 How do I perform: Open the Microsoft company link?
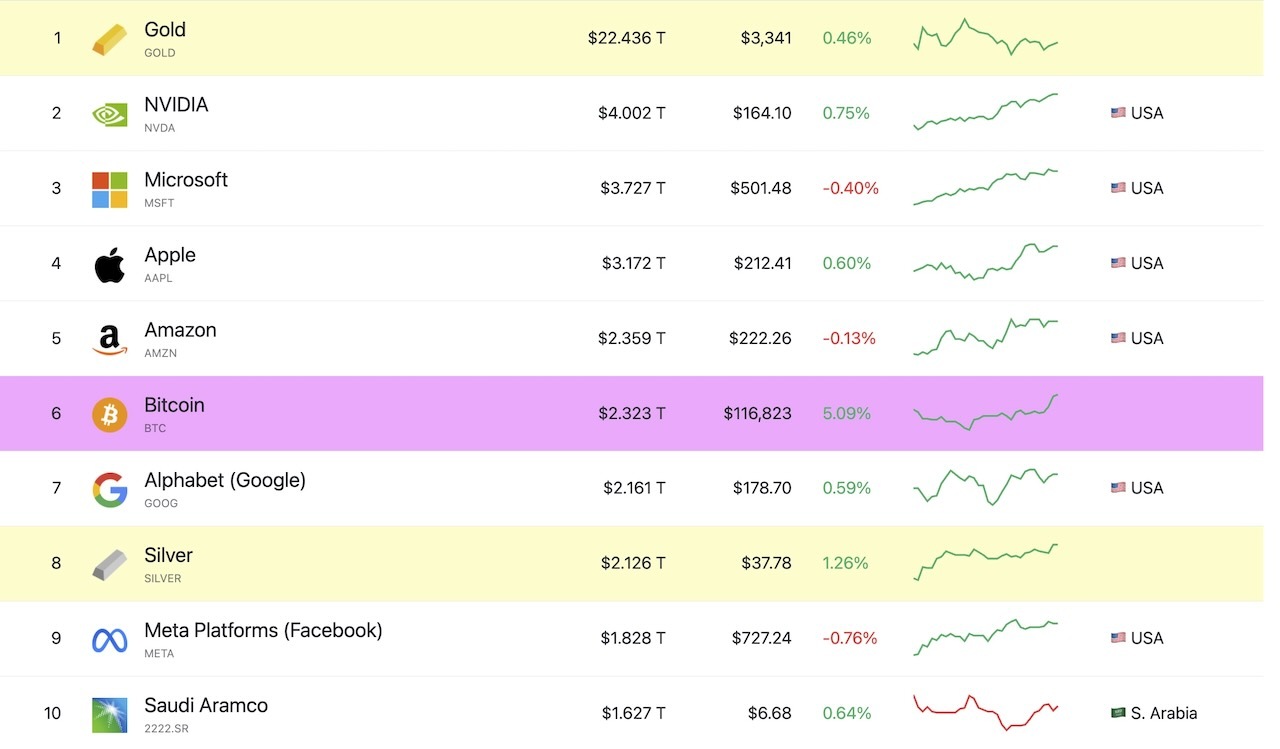click(x=186, y=180)
